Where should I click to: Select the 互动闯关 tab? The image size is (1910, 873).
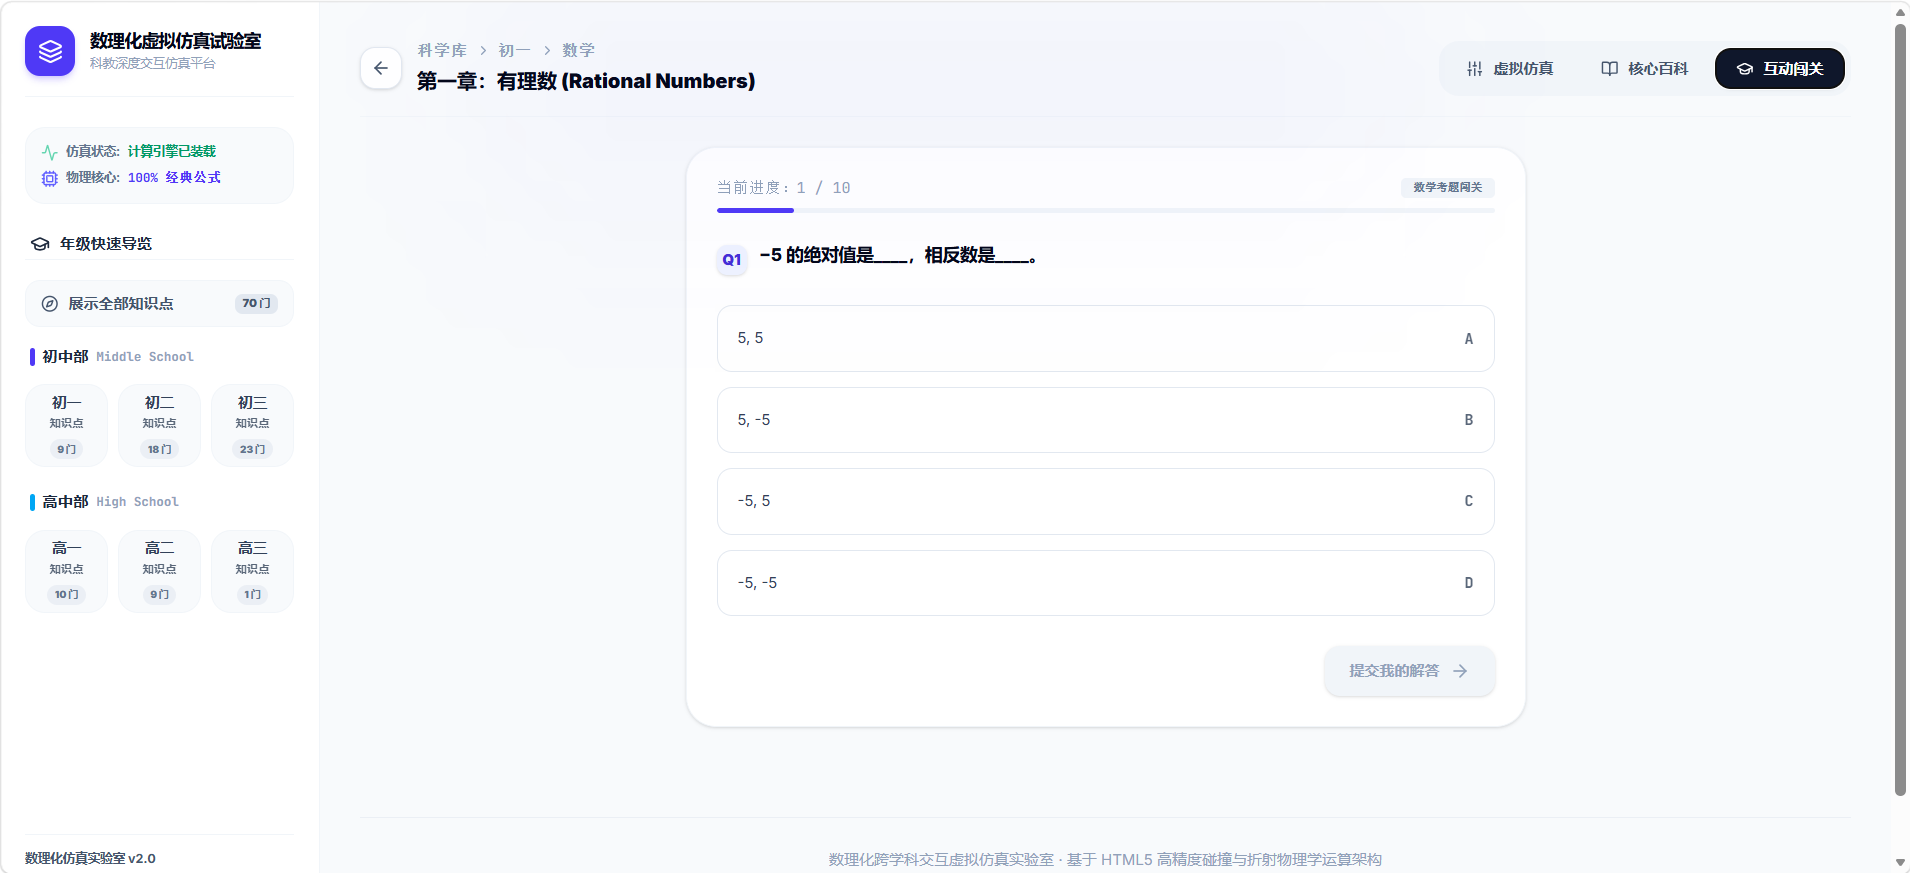(x=1780, y=69)
